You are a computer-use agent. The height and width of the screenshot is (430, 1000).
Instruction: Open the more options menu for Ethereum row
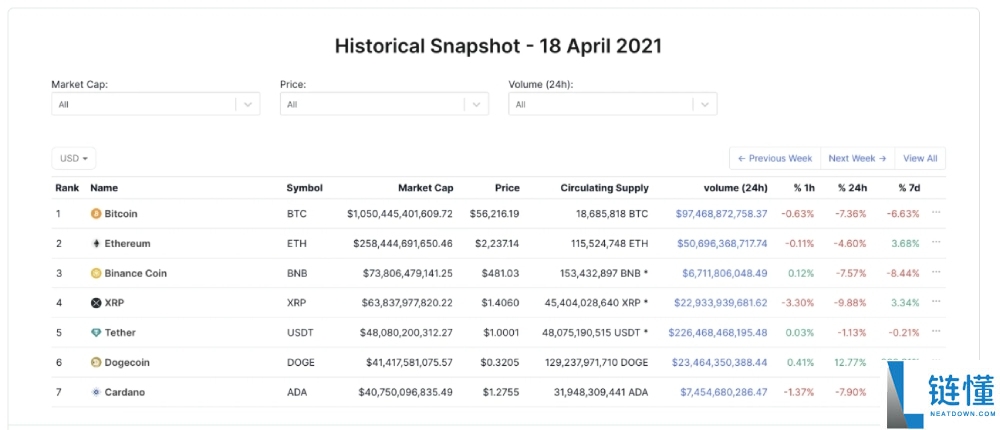coord(936,242)
